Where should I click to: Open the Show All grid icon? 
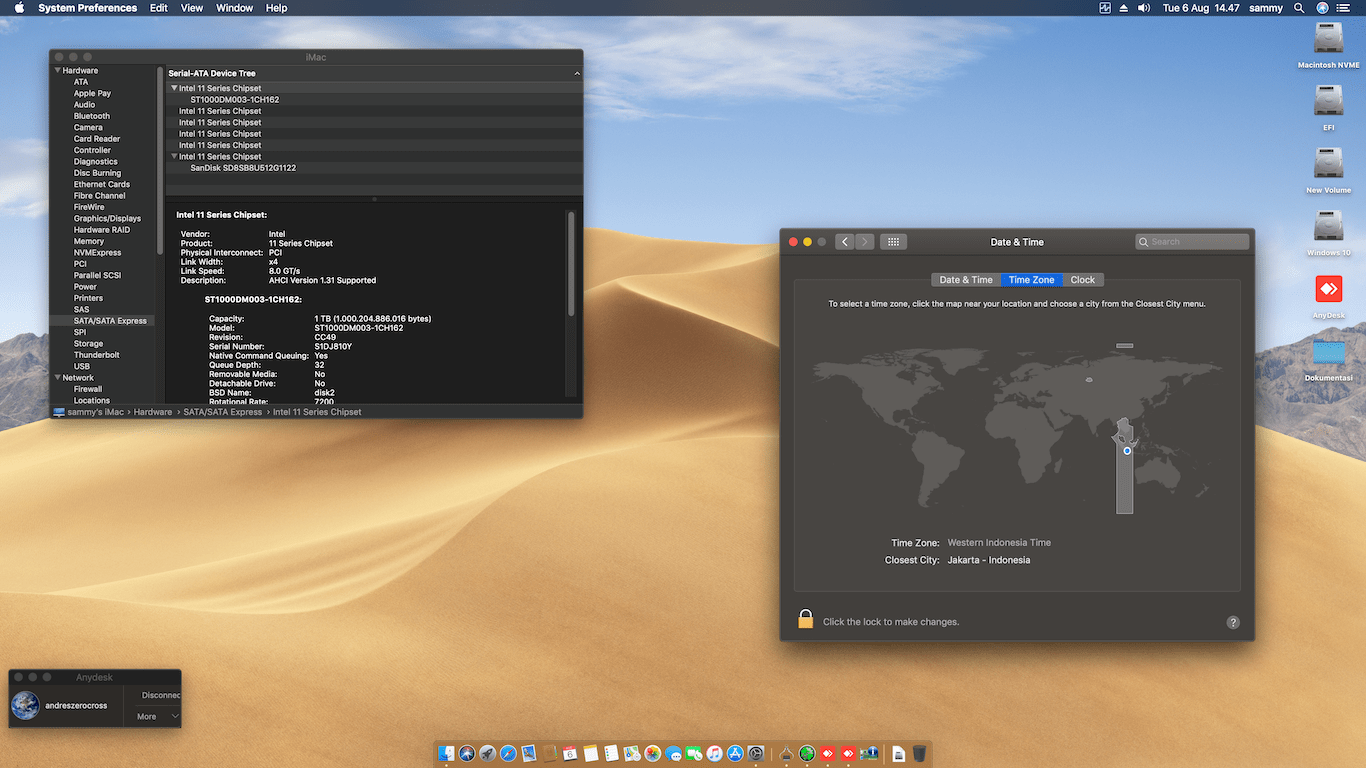[893, 242]
